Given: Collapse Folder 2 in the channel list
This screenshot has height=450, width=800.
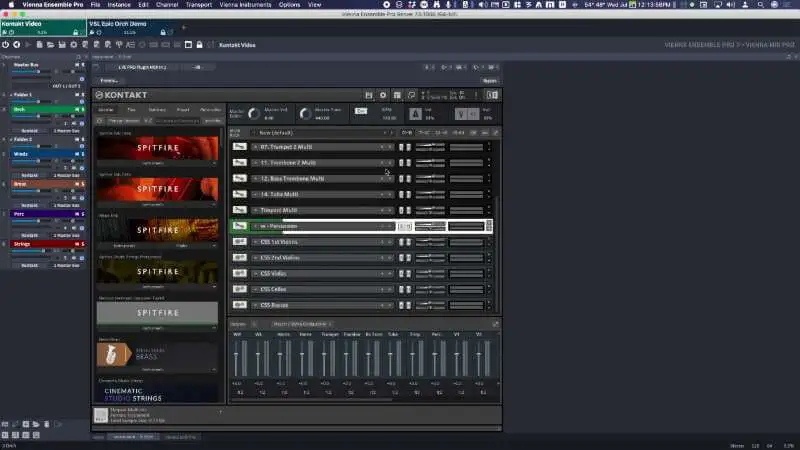Looking at the screenshot, I should [11, 139].
